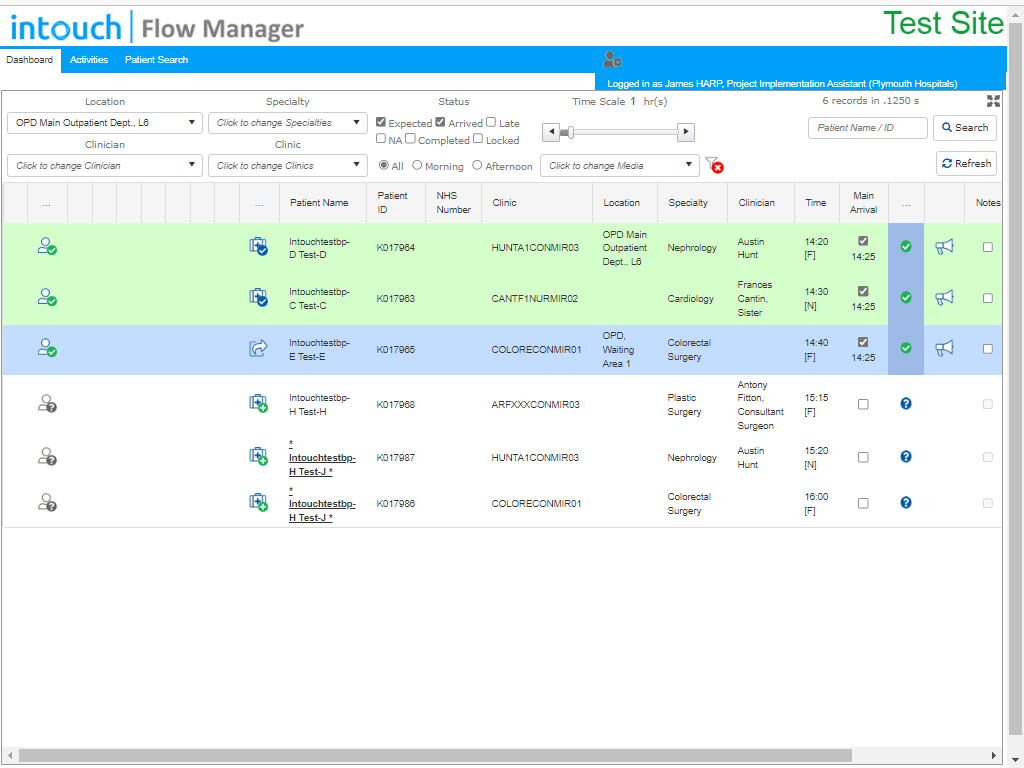
Task: Click the horizontal scrollbar thumb
Action: click(x=435, y=756)
